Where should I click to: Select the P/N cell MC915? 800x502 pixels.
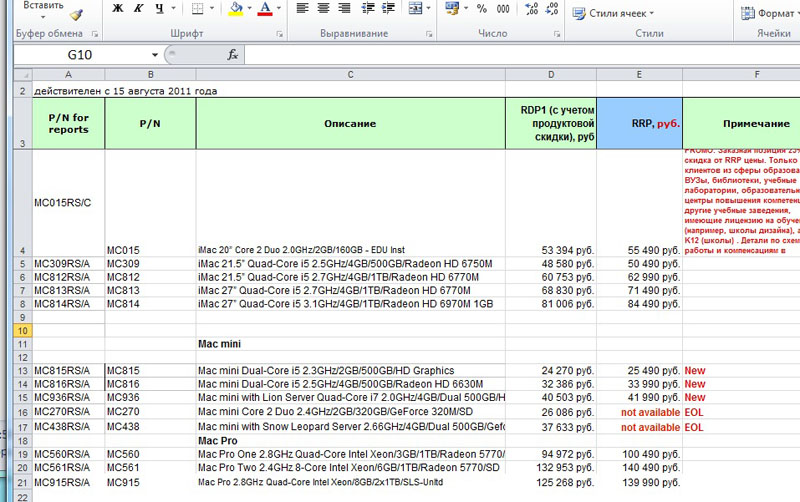coord(150,482)
